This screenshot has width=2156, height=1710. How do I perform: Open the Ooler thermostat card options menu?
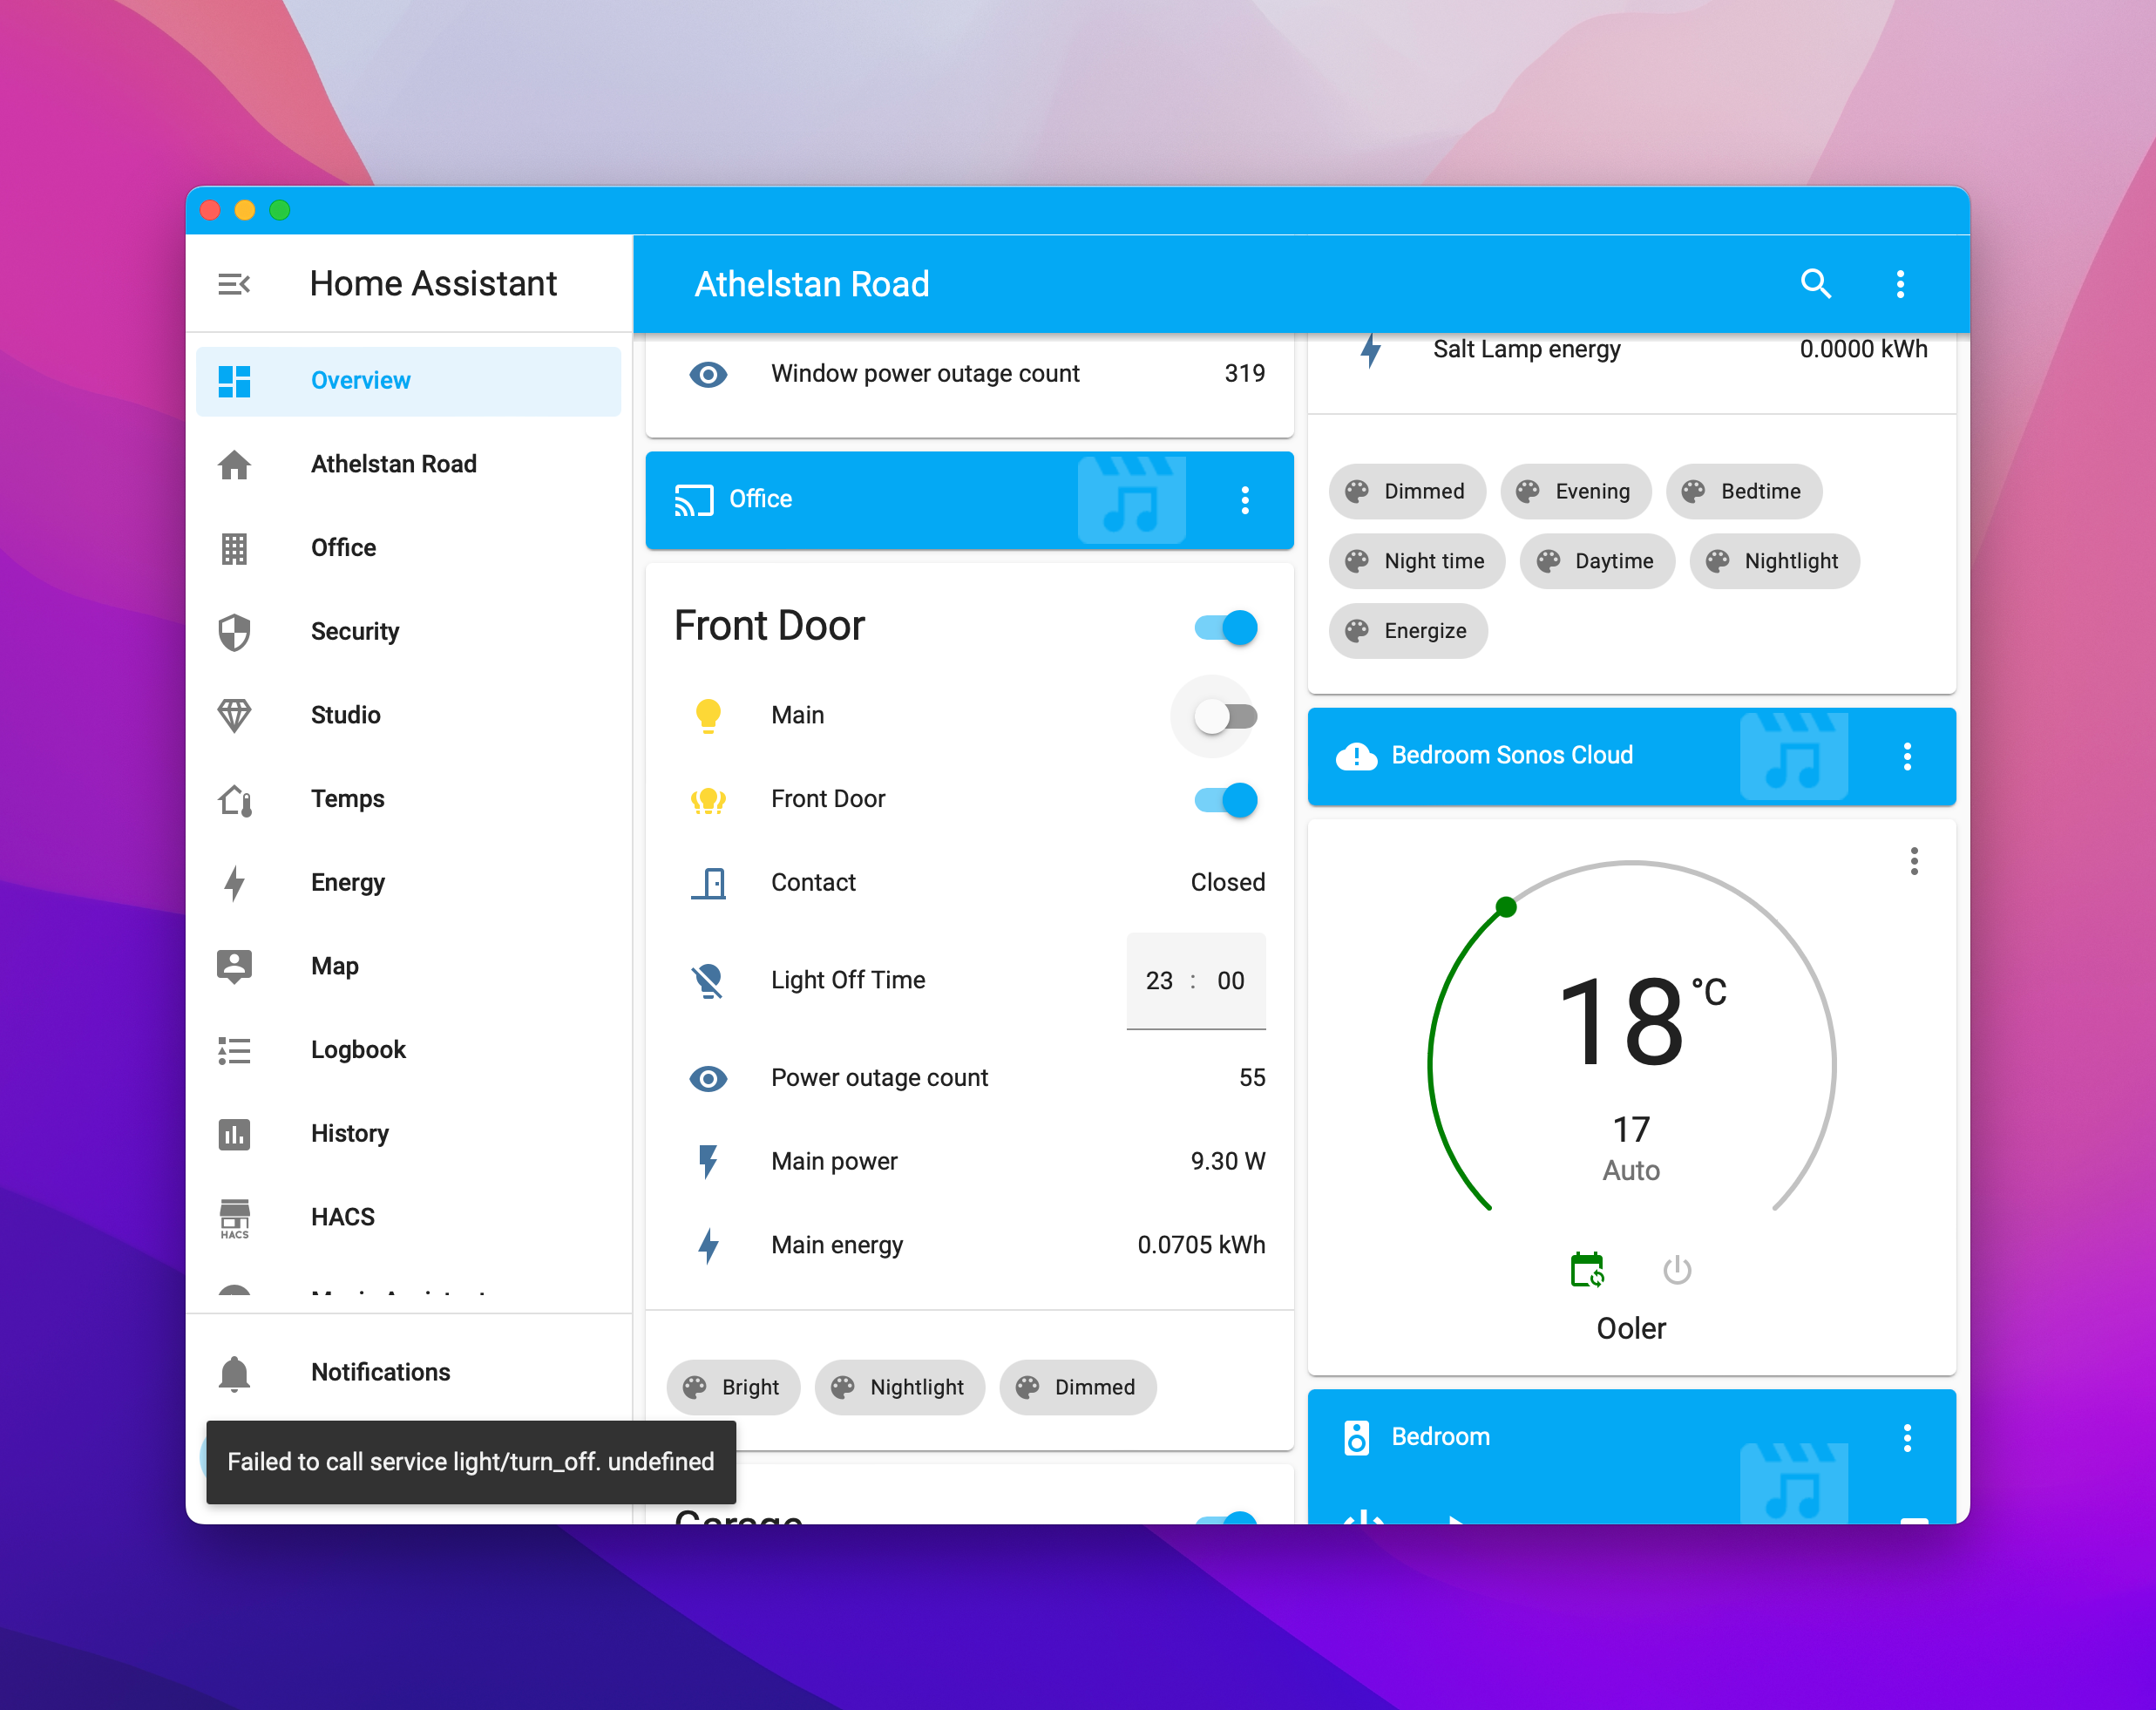click(1914, 861)
